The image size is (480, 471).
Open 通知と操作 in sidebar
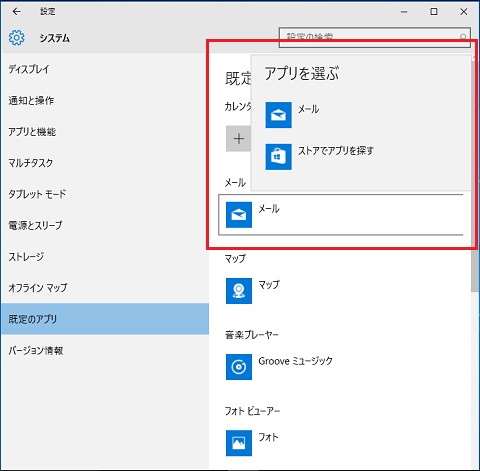[x=105, y=100]
